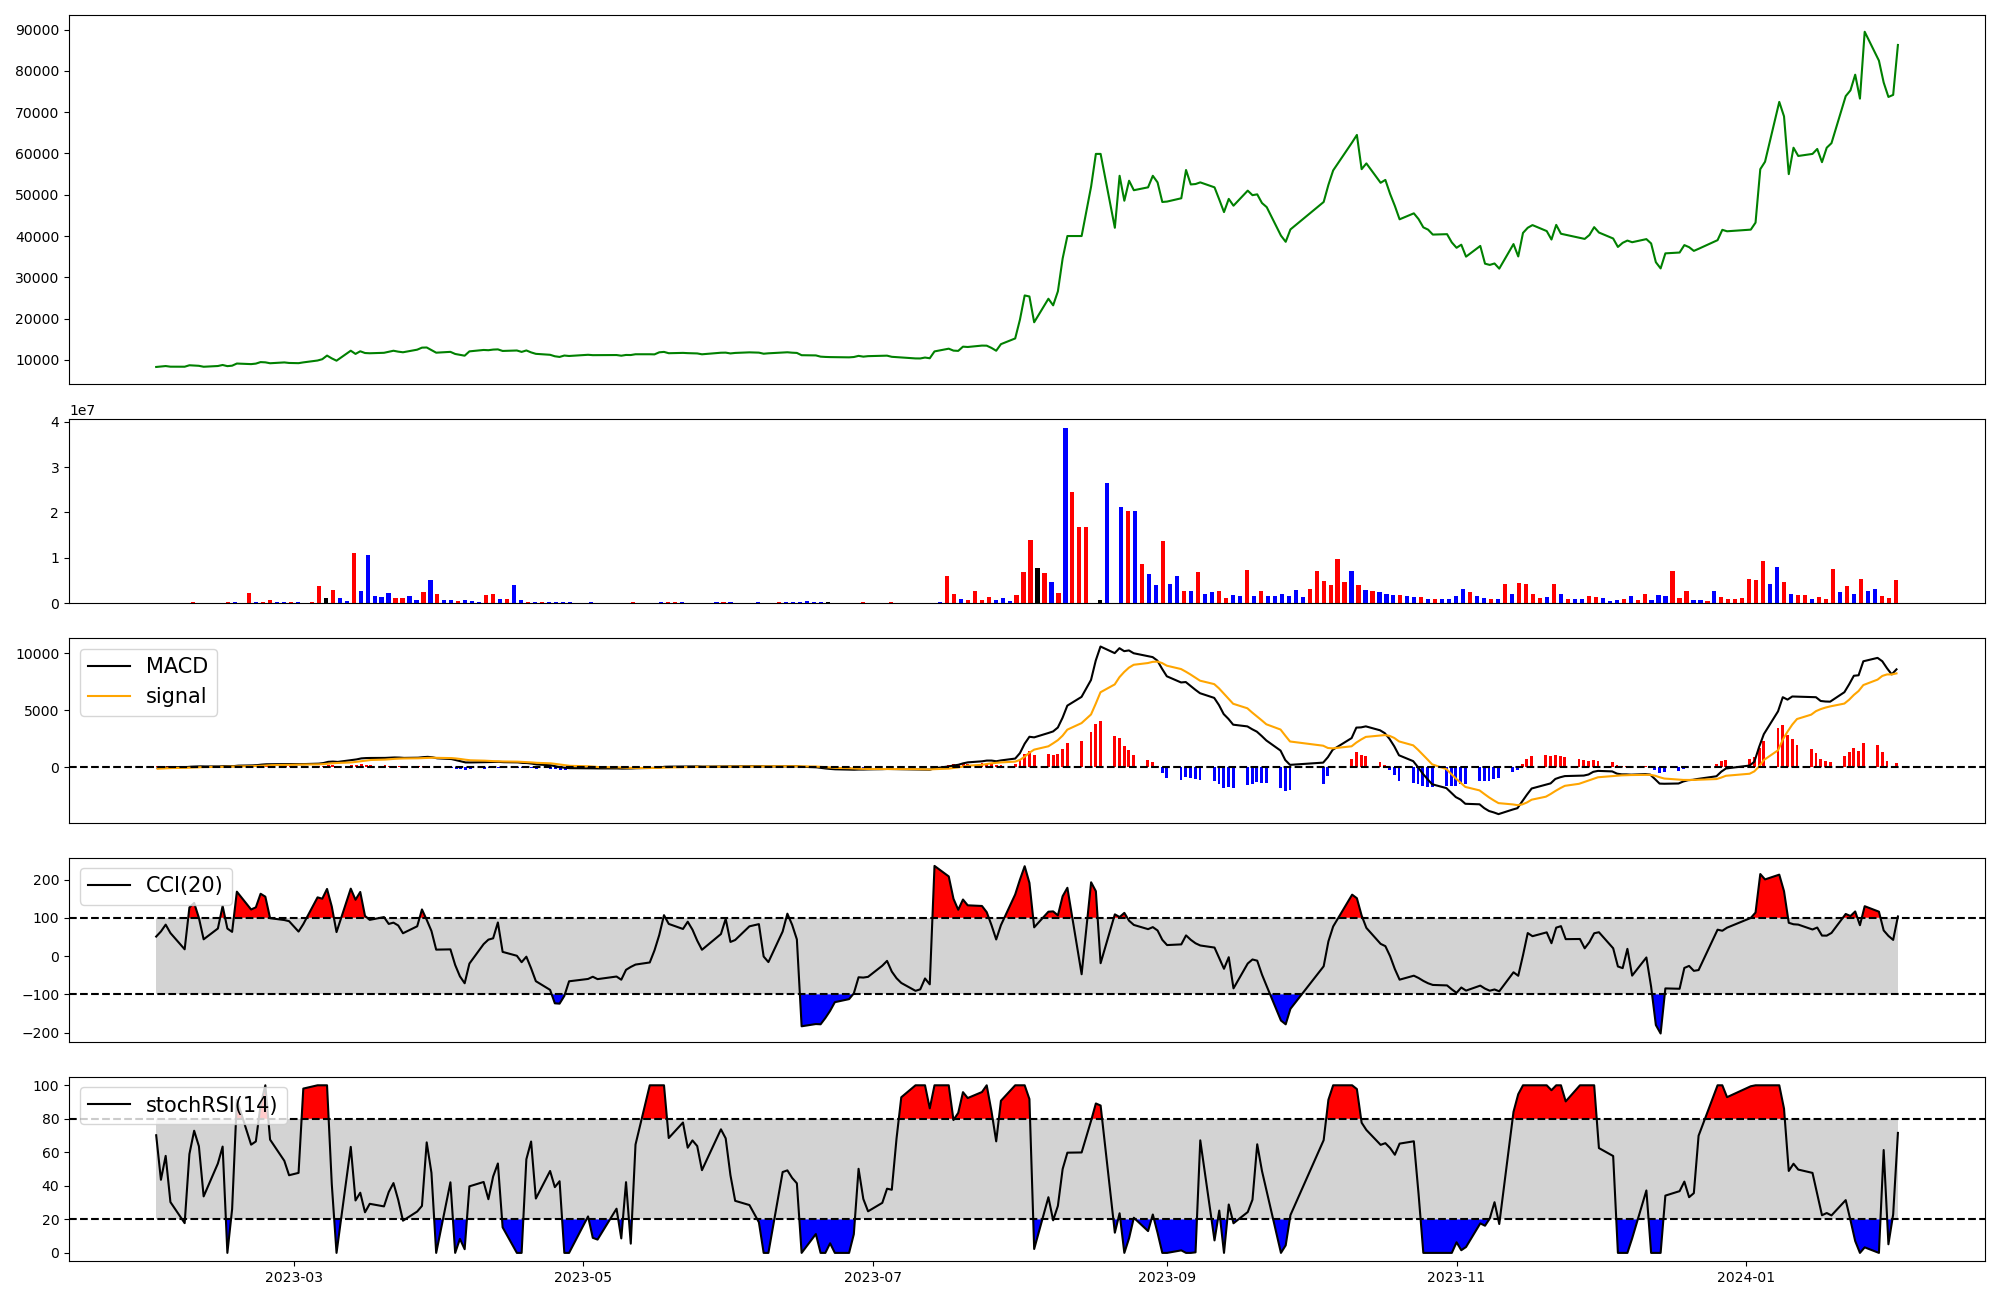Click the 2023-09 date tick label
Screen dimensions: 2000x1300
(x=1166, y=1277)
